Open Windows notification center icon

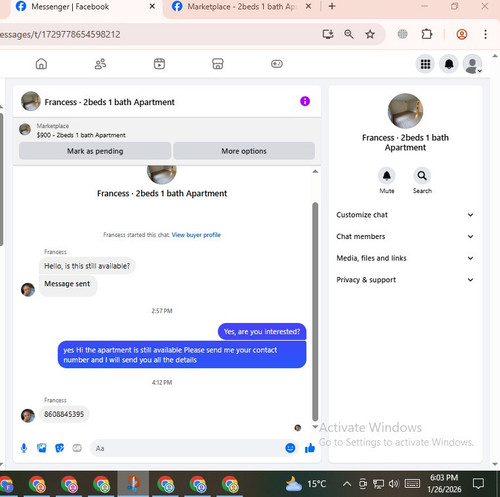click(x=478, y=483)
